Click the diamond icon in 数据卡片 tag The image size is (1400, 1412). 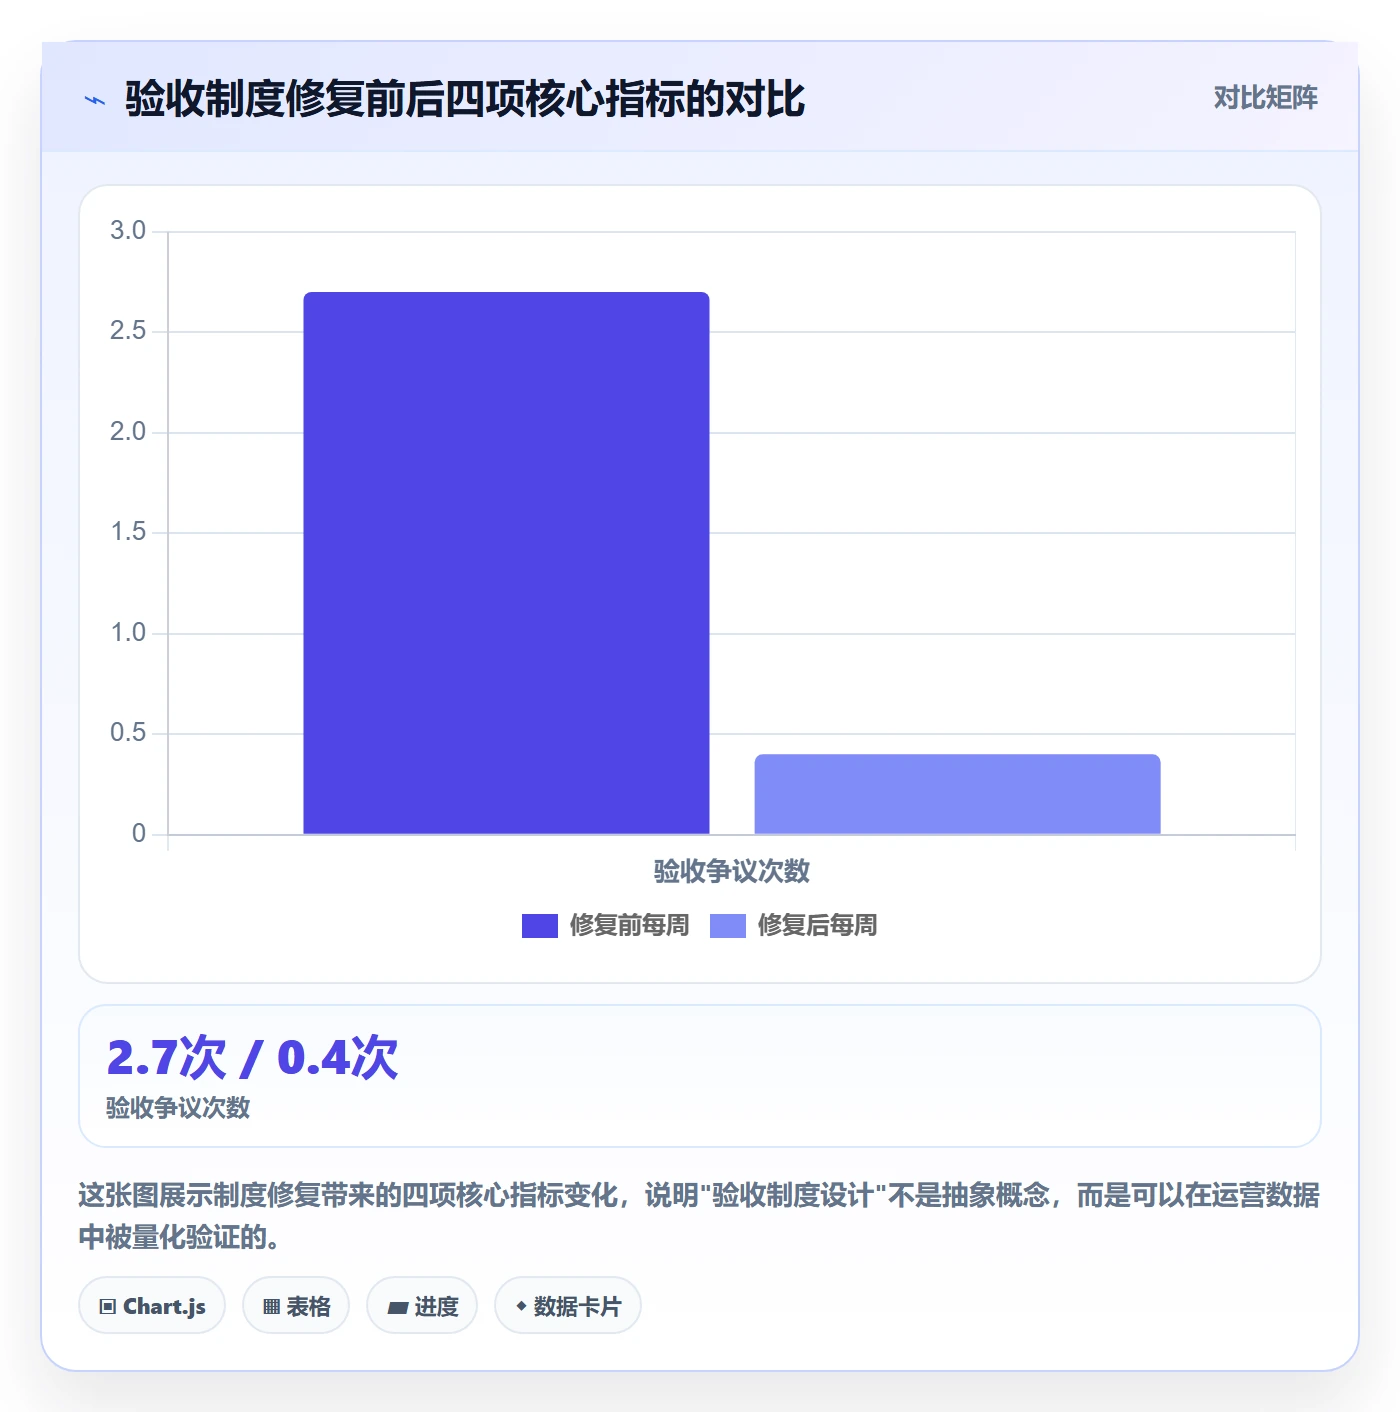click(x=521, y=1306)
